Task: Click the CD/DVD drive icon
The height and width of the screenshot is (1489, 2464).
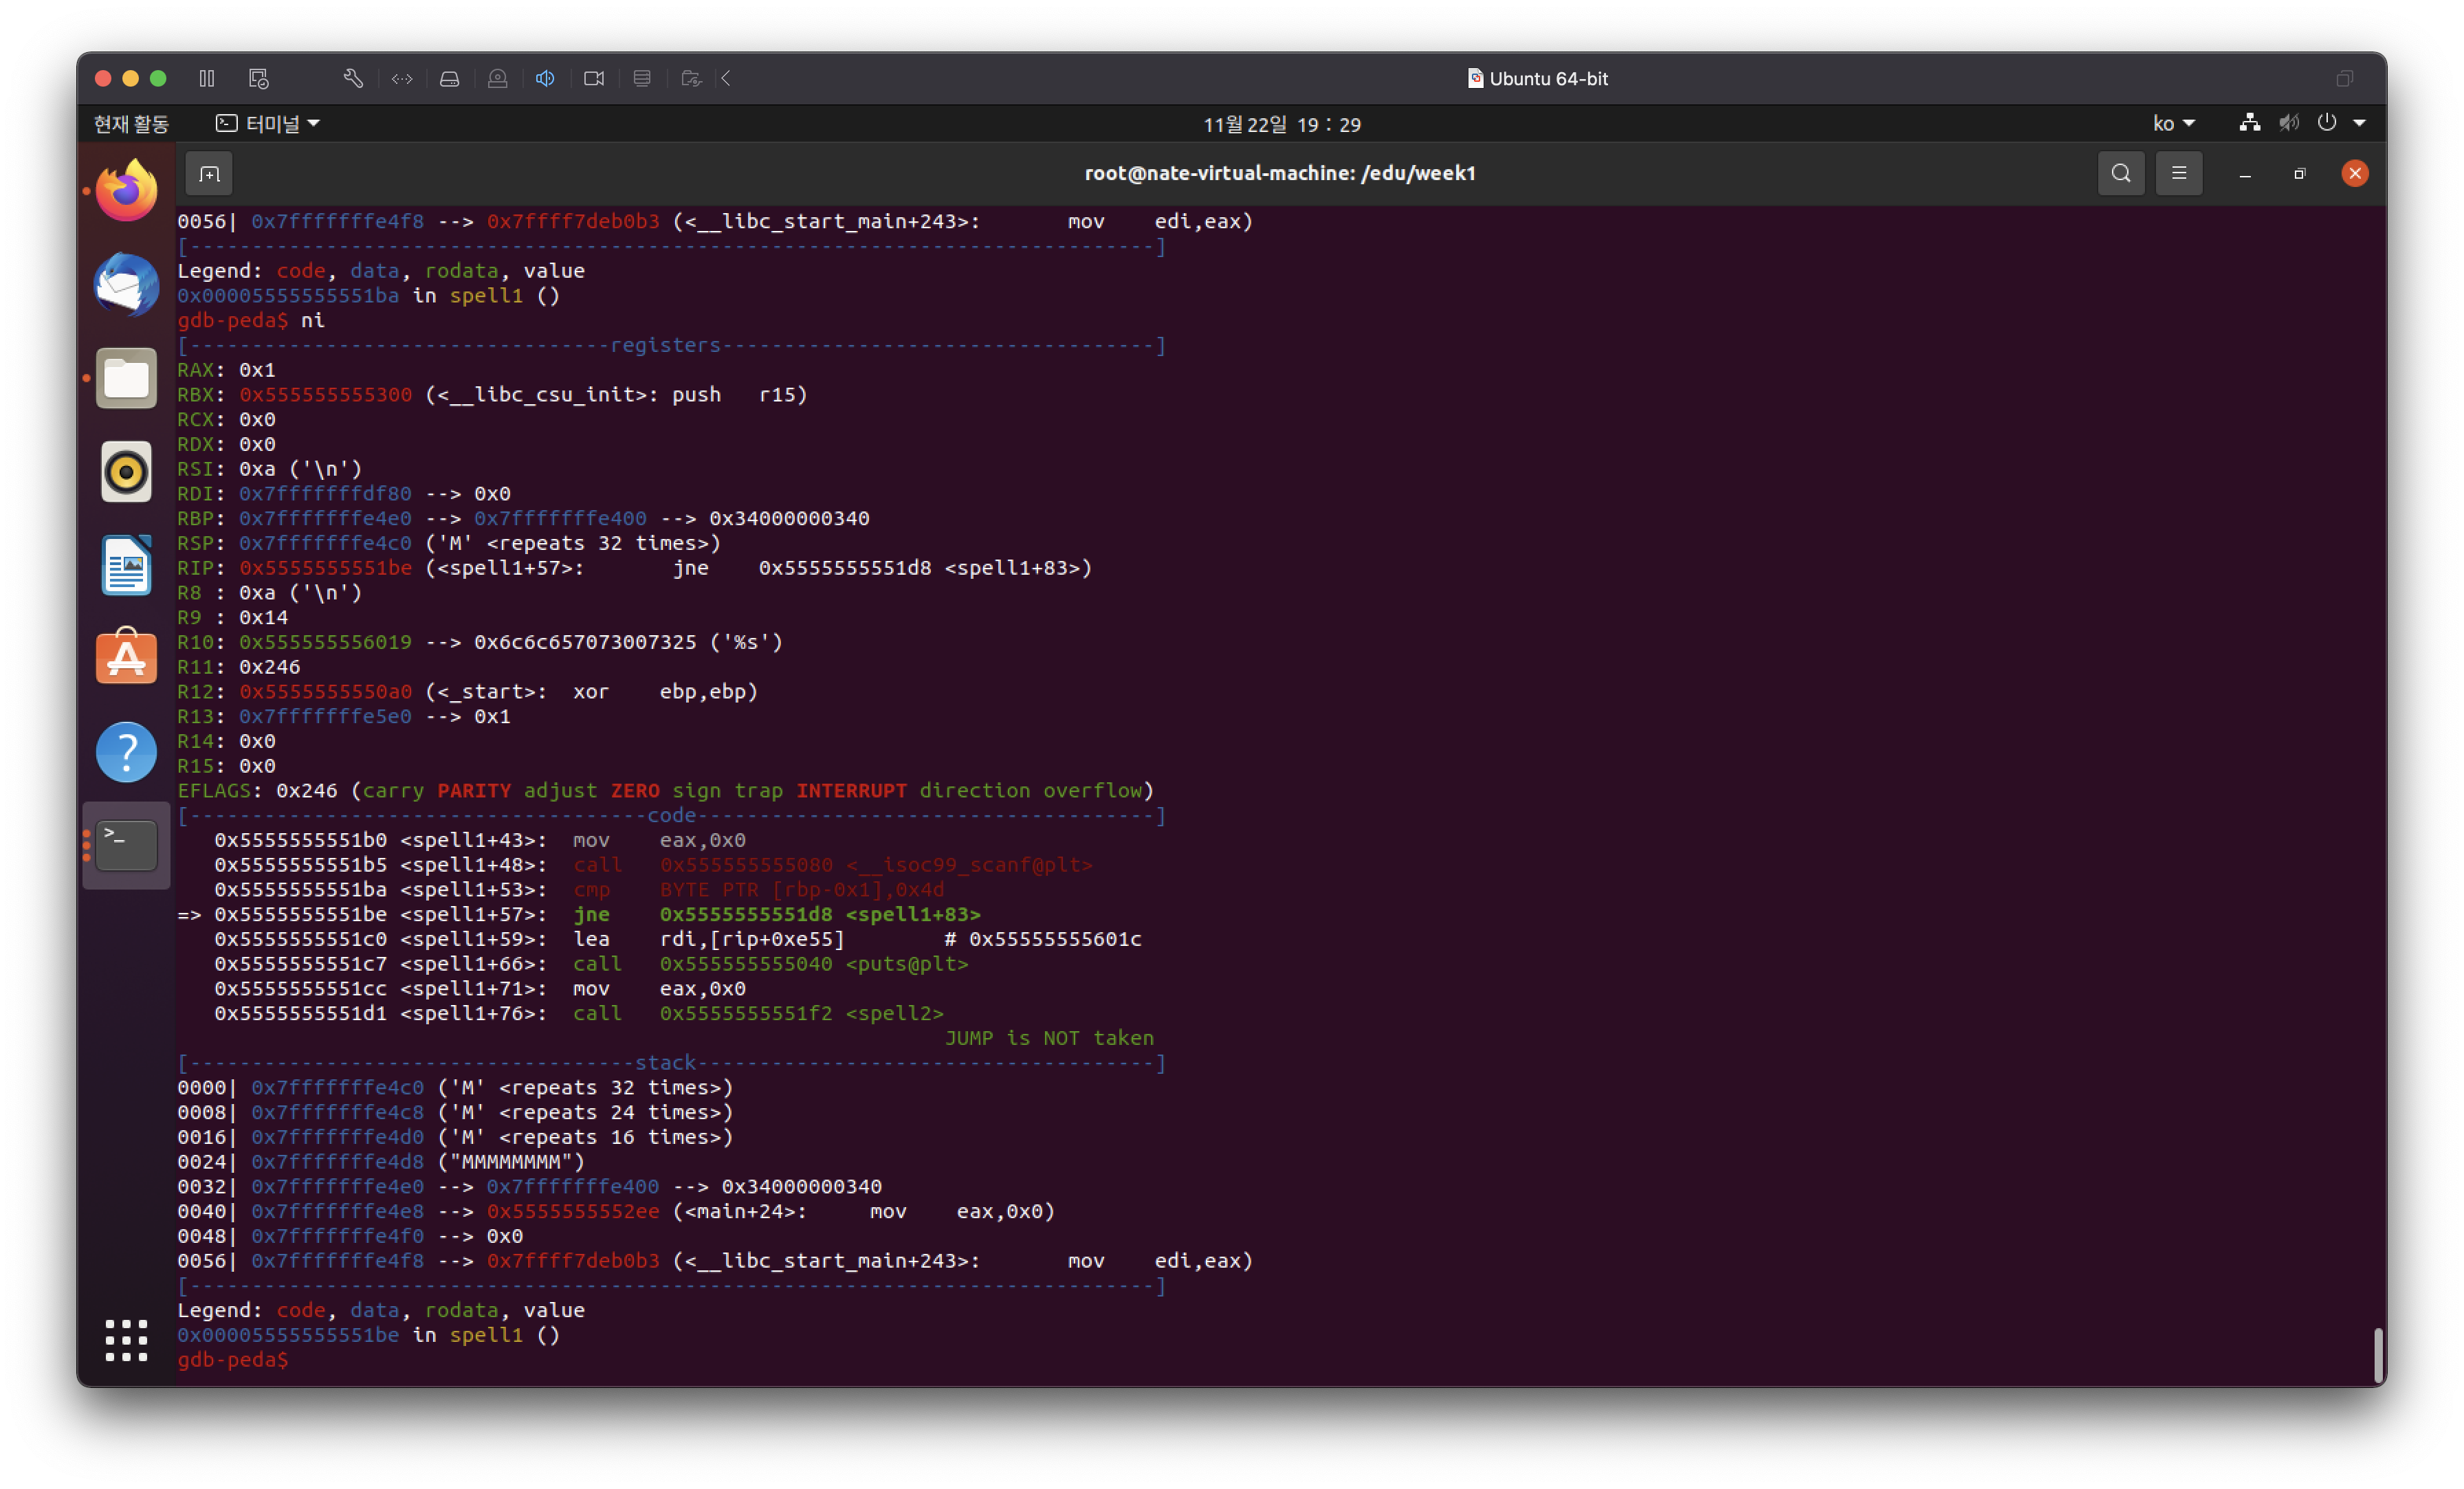Action: (498, 78)
